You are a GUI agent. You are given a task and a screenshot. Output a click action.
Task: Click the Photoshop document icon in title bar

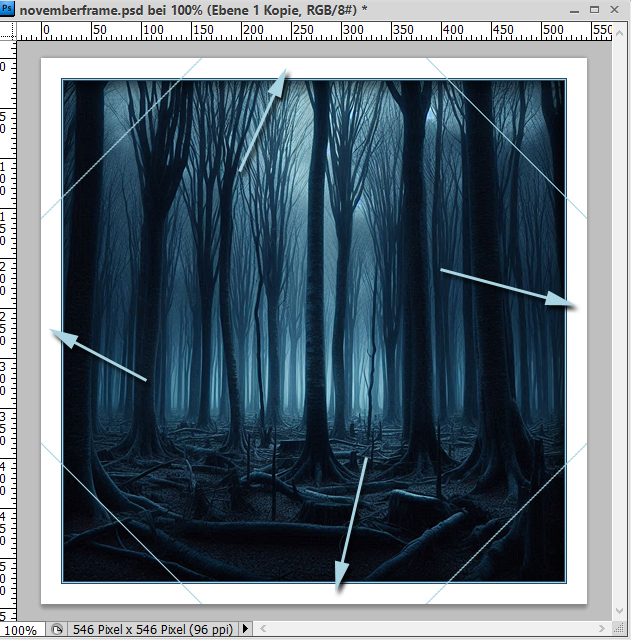point(9,9)
